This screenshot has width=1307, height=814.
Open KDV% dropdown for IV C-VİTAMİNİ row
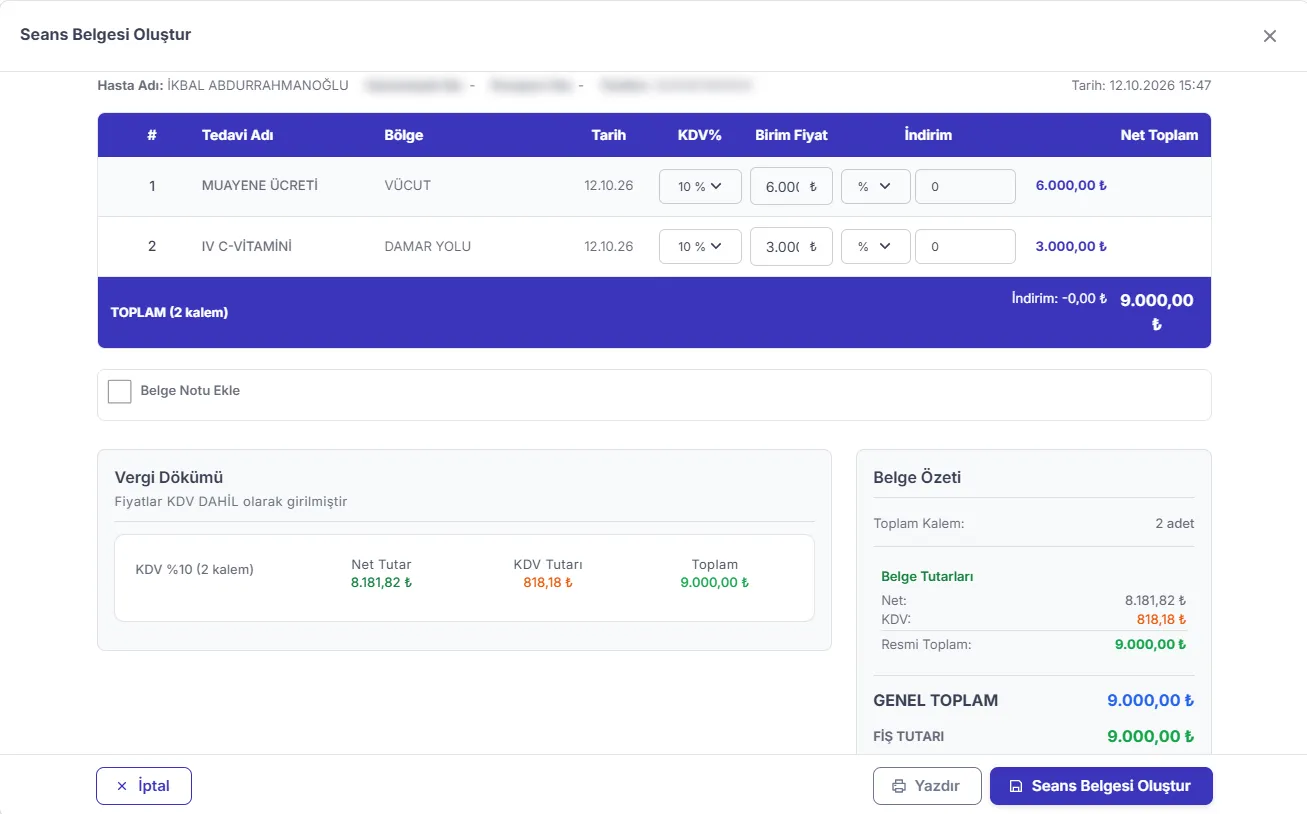pos(700,247)
